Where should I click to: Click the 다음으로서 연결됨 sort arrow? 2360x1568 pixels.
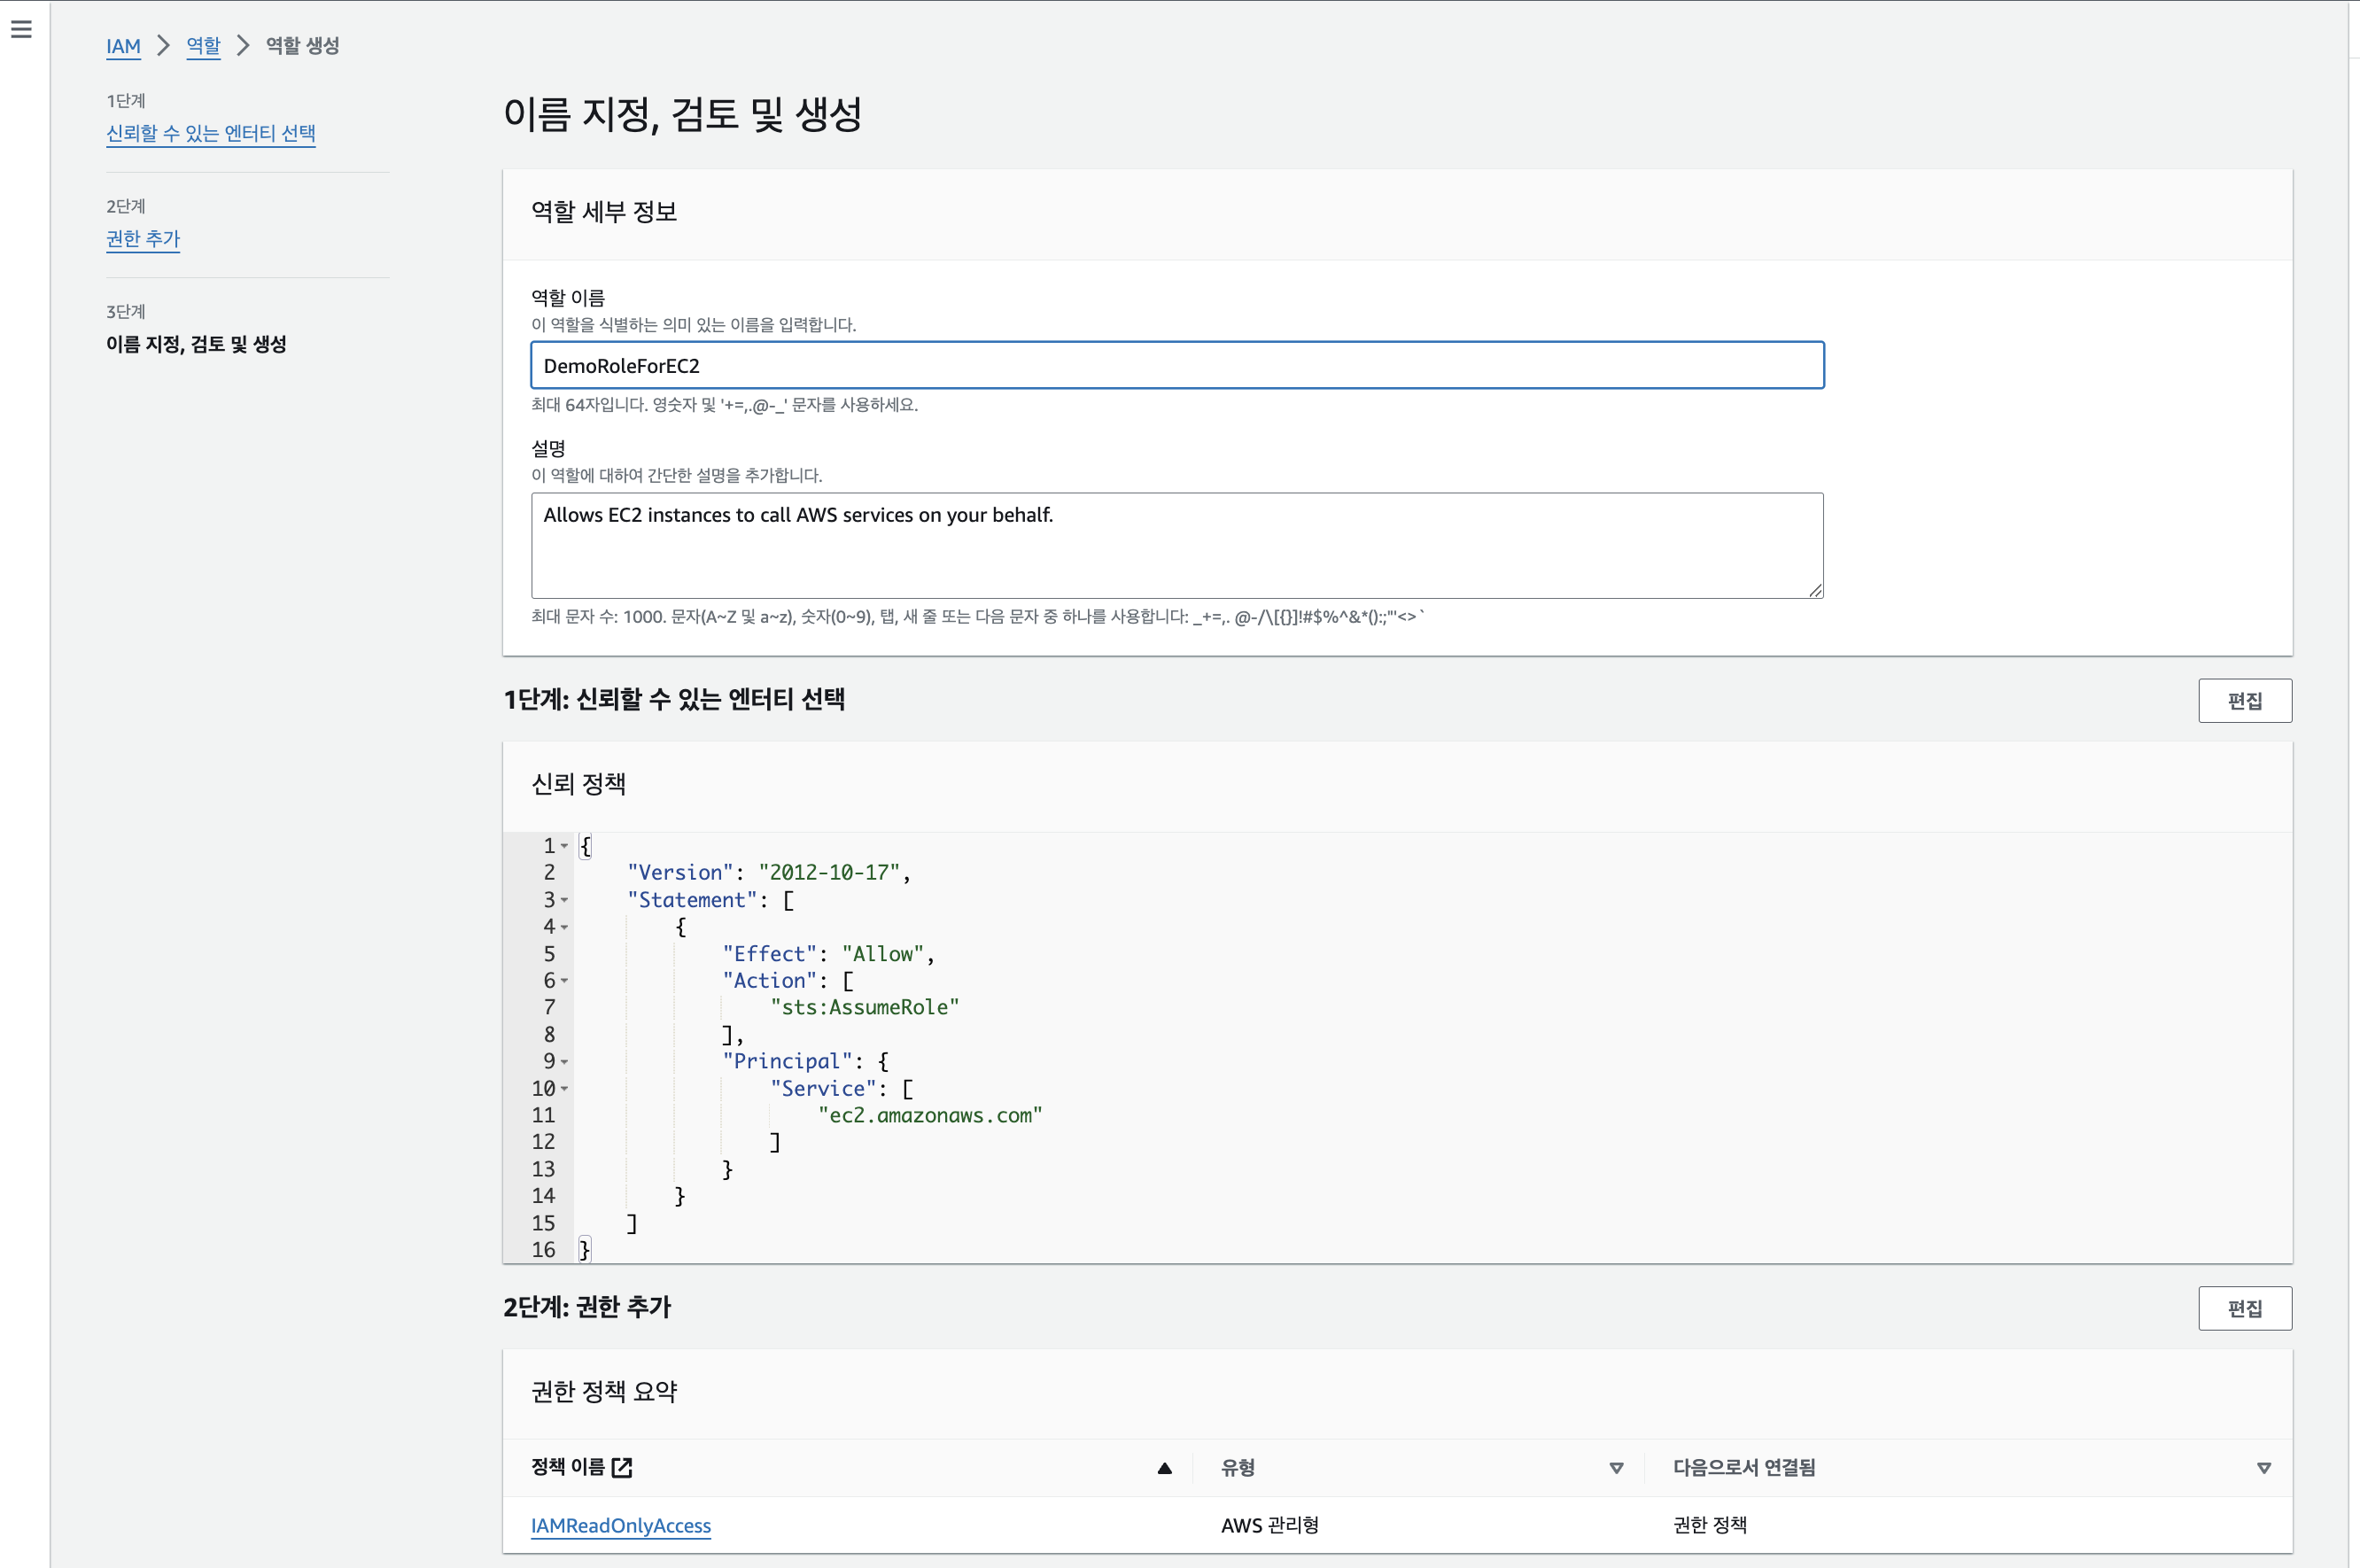pos(2263,1468)
